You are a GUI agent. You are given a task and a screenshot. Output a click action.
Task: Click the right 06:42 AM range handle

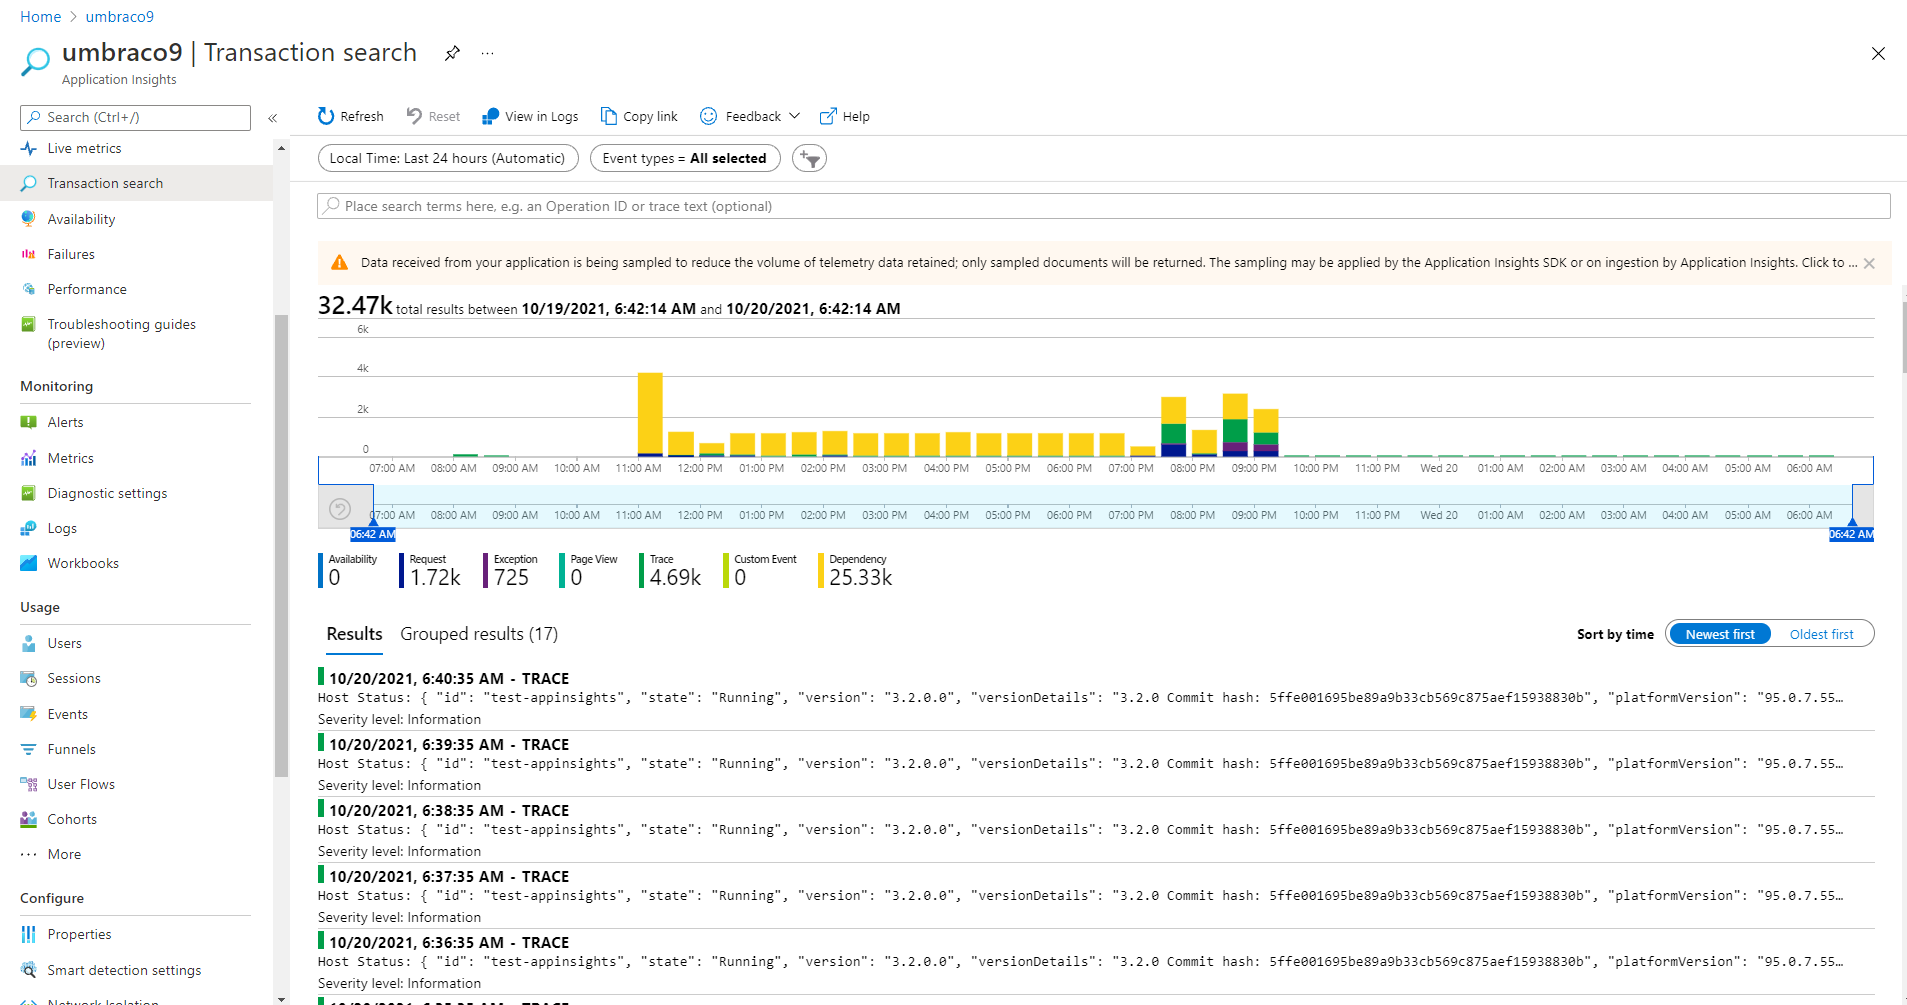click(1851, 534)
